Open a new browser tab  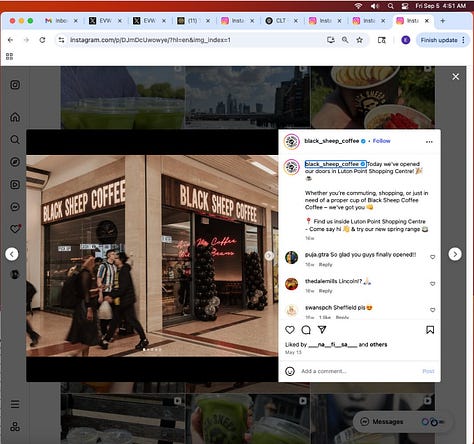[x=443, y=21]
